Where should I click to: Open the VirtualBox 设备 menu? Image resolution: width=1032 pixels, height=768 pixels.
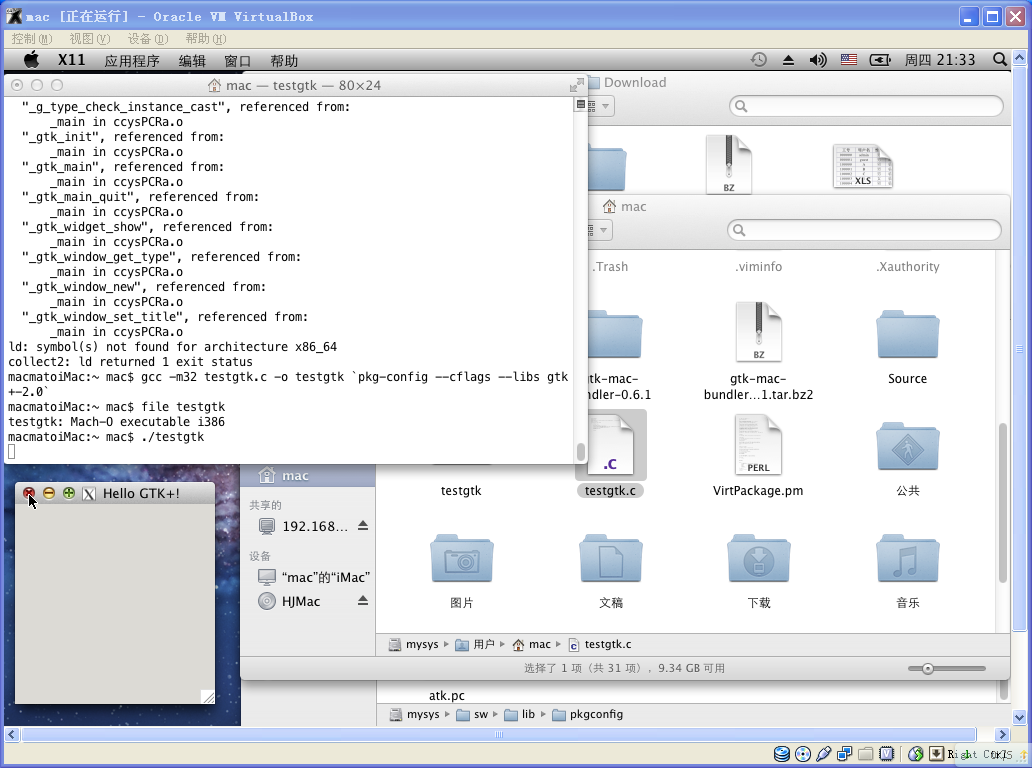(x=146, y=38)
